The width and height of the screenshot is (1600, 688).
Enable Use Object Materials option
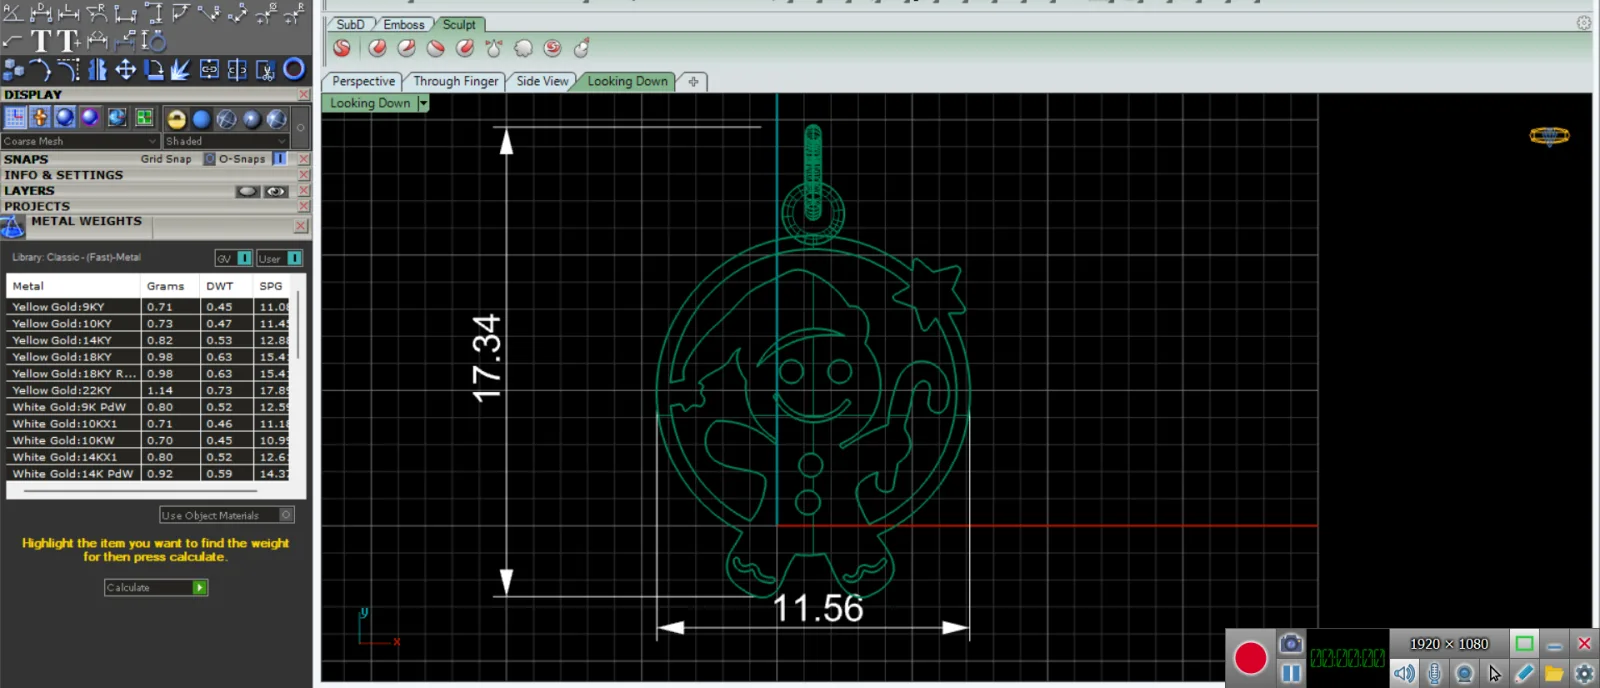286,515
